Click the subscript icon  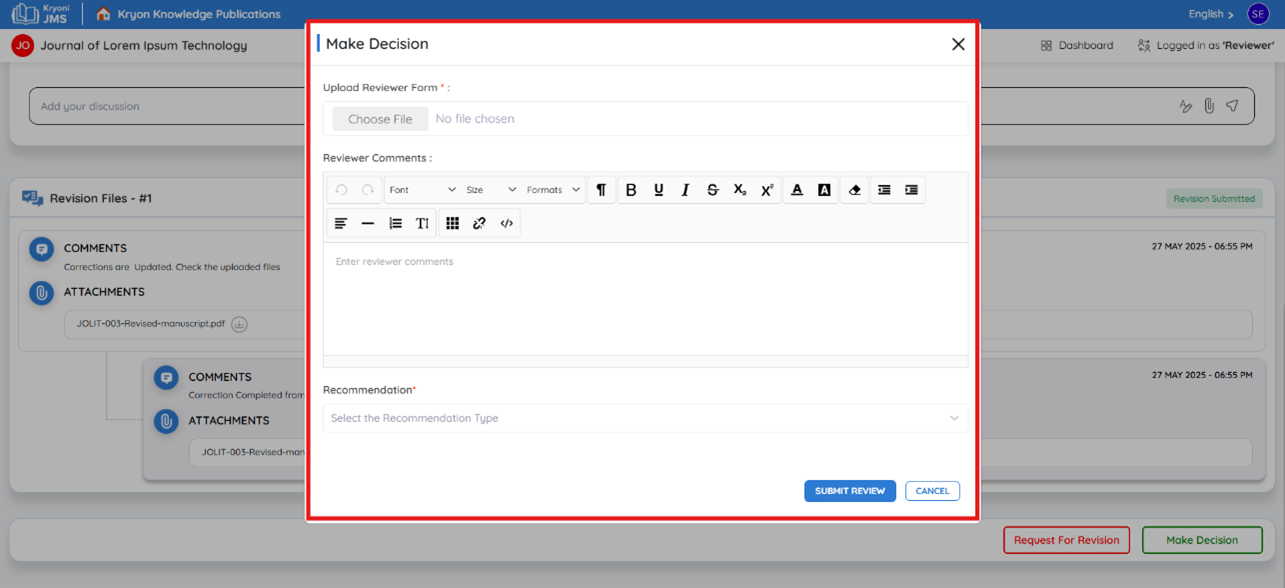pos(740,190)
